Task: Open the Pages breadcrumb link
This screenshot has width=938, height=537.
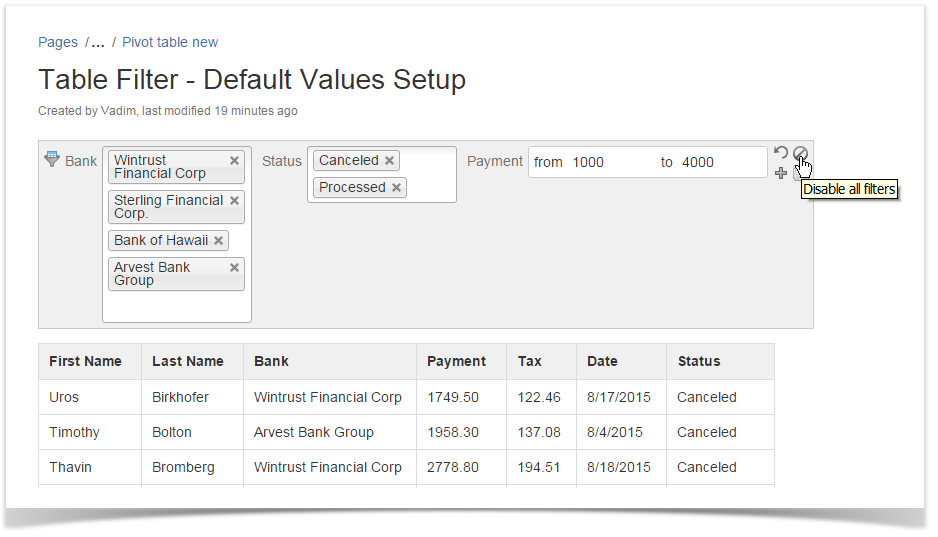Action: 58,42
